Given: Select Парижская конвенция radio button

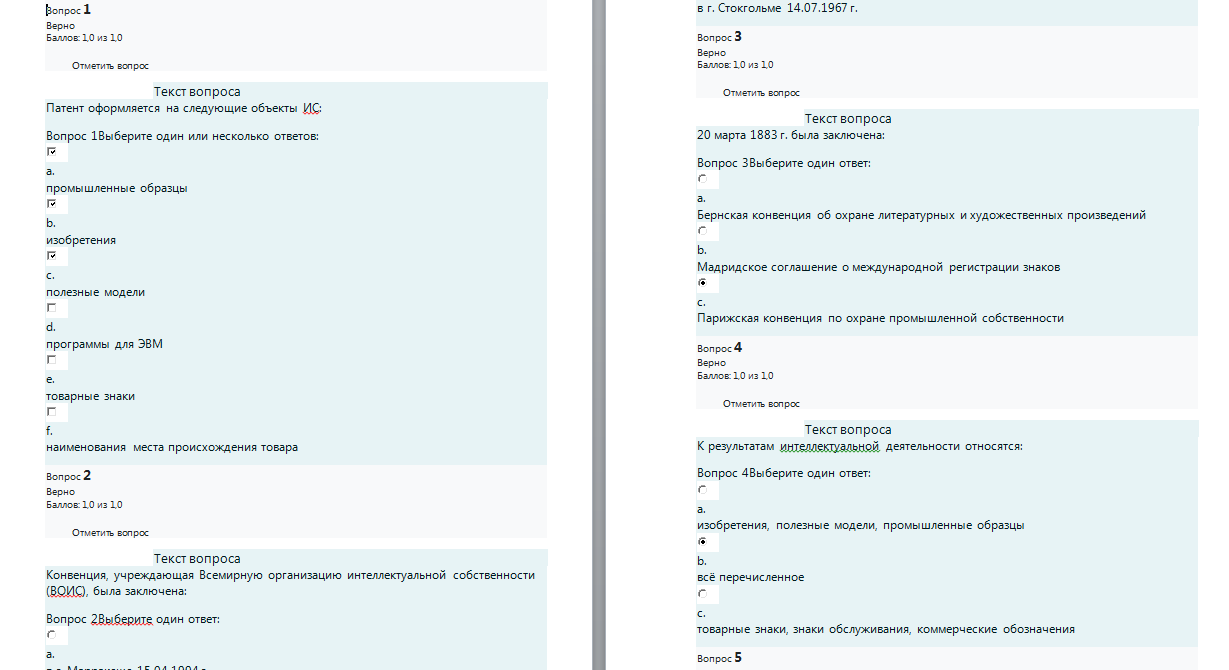Looking at the screenshot, I should click(702, 283).
